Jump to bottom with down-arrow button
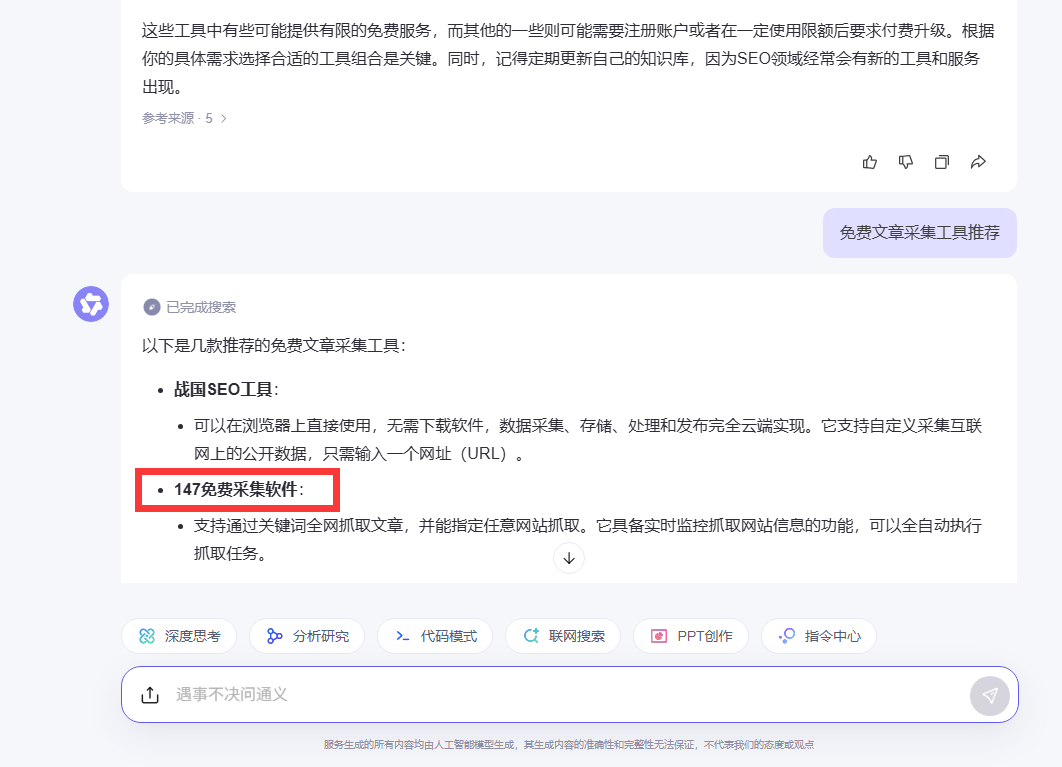Screen dimensions: 1062x767 569,558
